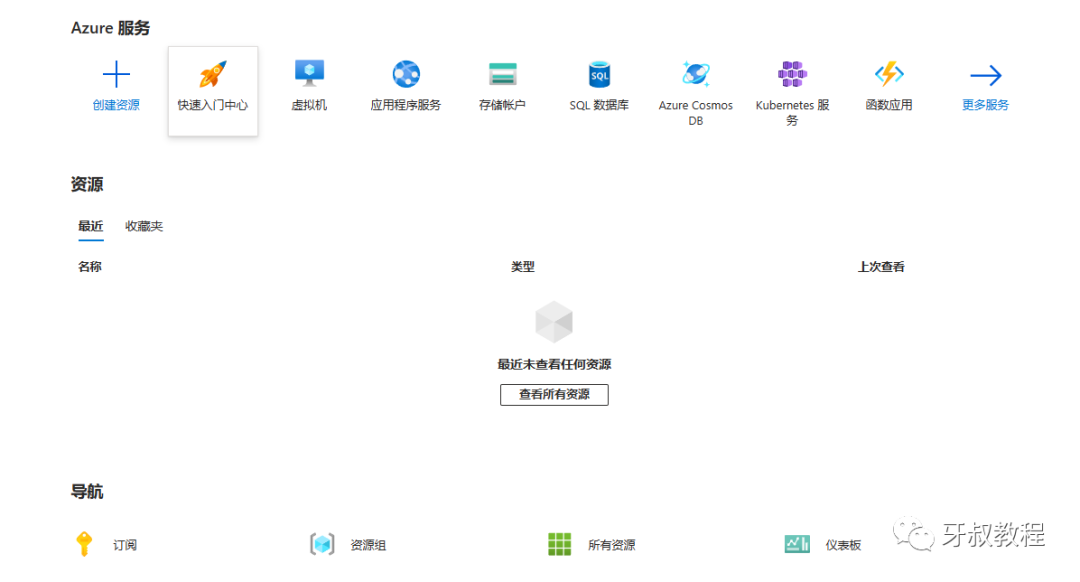Click the 更多服务 link text
1080x582 pixels.
pyautogui.click(x=986, y=105)
